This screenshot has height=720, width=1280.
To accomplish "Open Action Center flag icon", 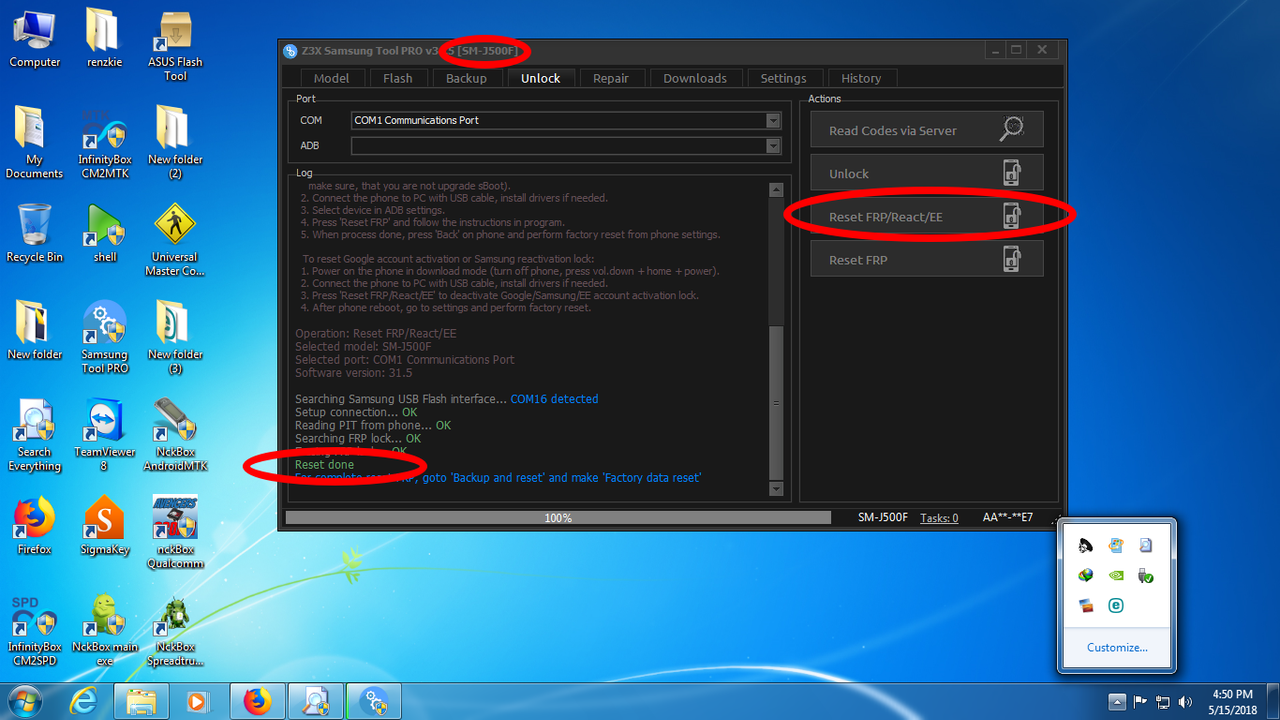I will click(x=1140, y=701).
